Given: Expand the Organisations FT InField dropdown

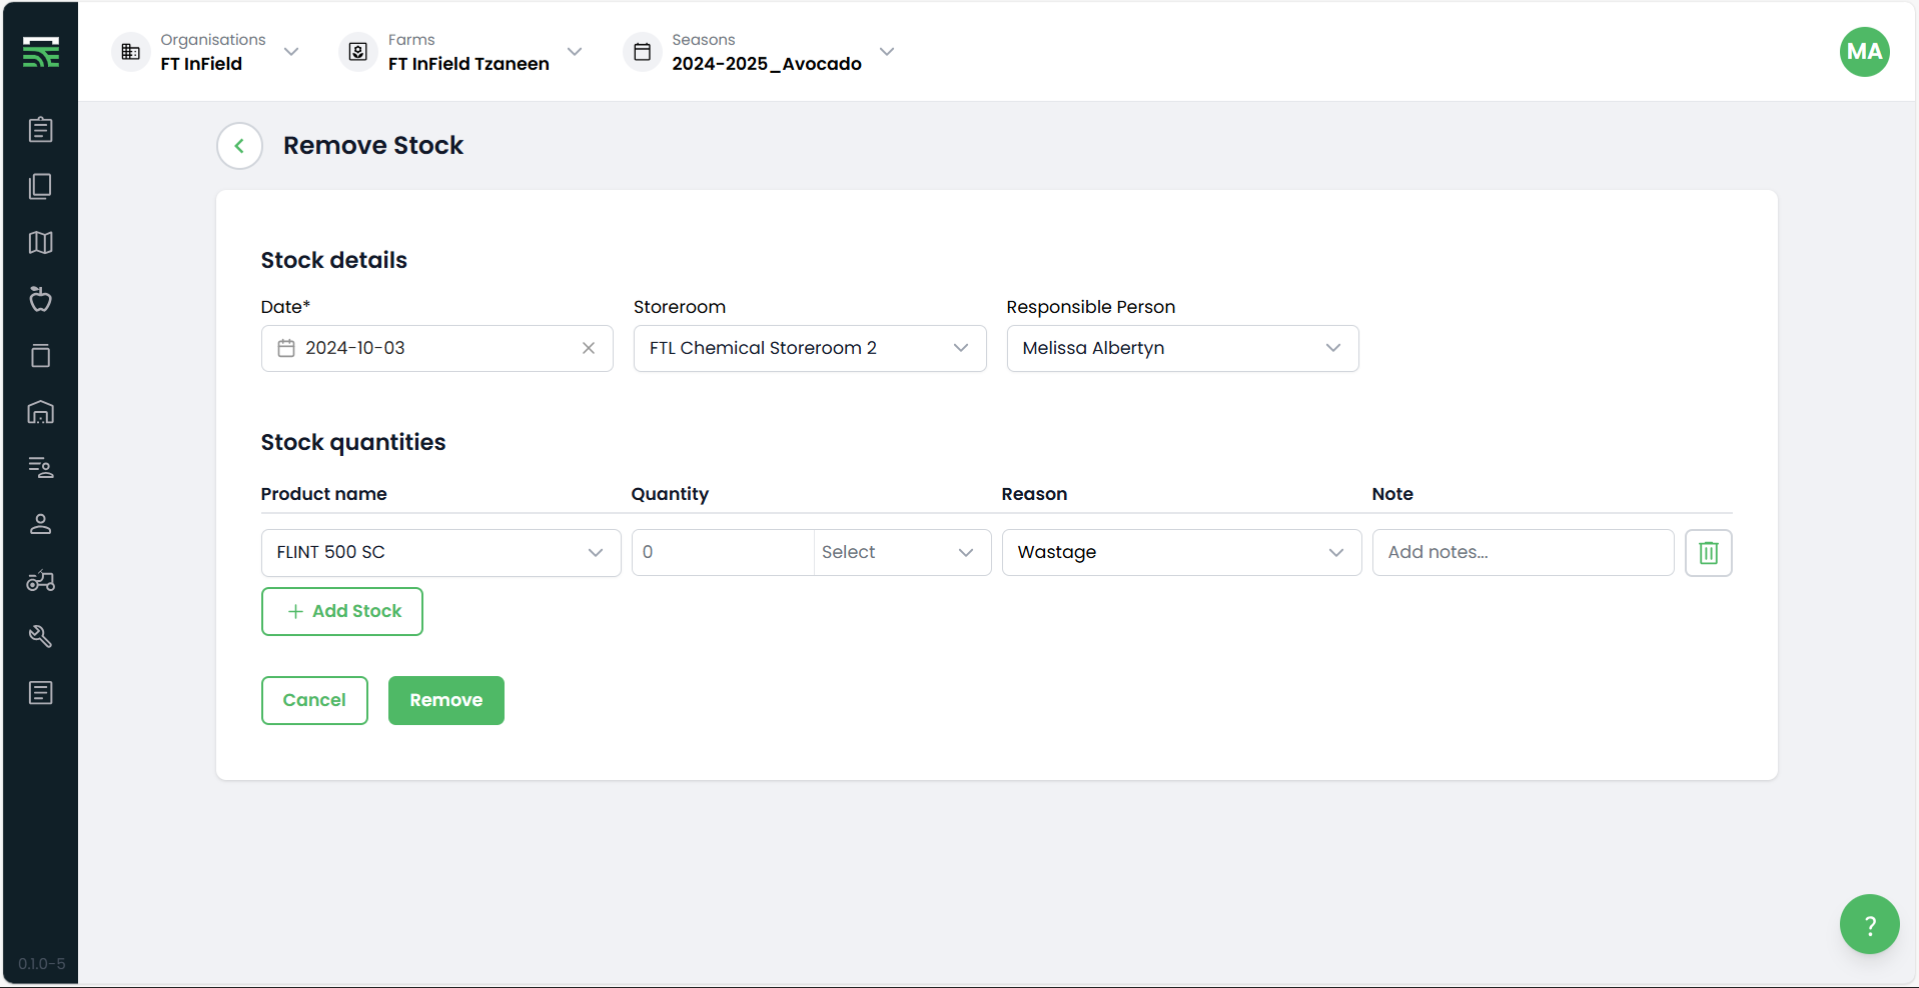Looking at the screenshot, I should [291, 52].
